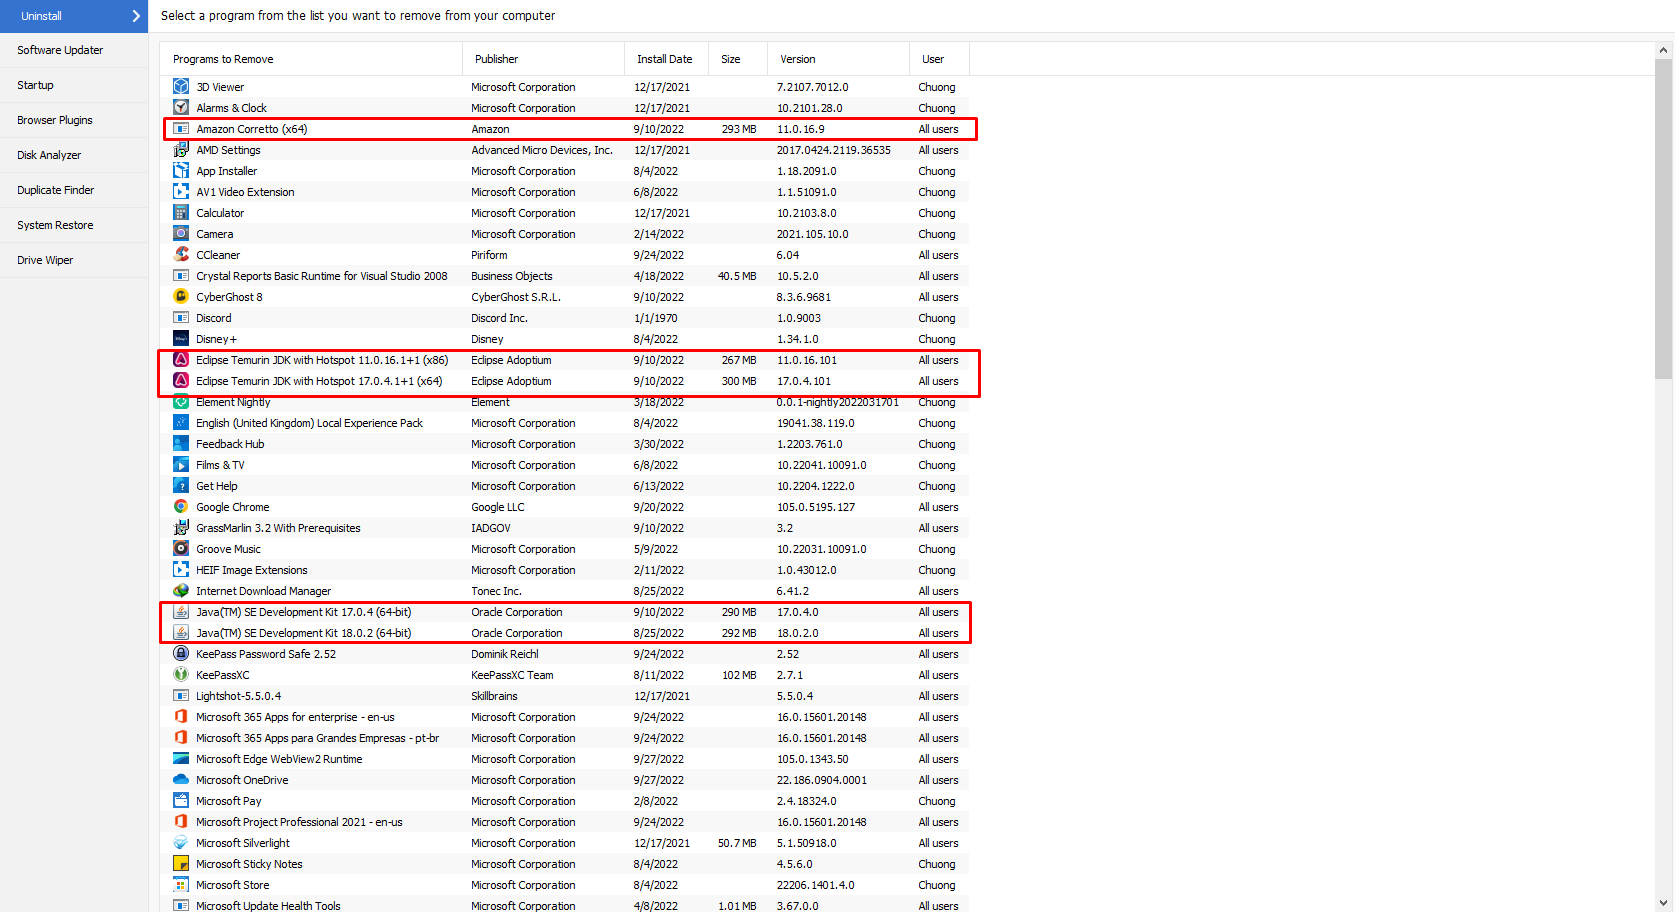Image resolution: width=1675 pixels, height=912 pixels.
Task: Click the 3D Viewer app icon
Action: (x=181, y=87)
